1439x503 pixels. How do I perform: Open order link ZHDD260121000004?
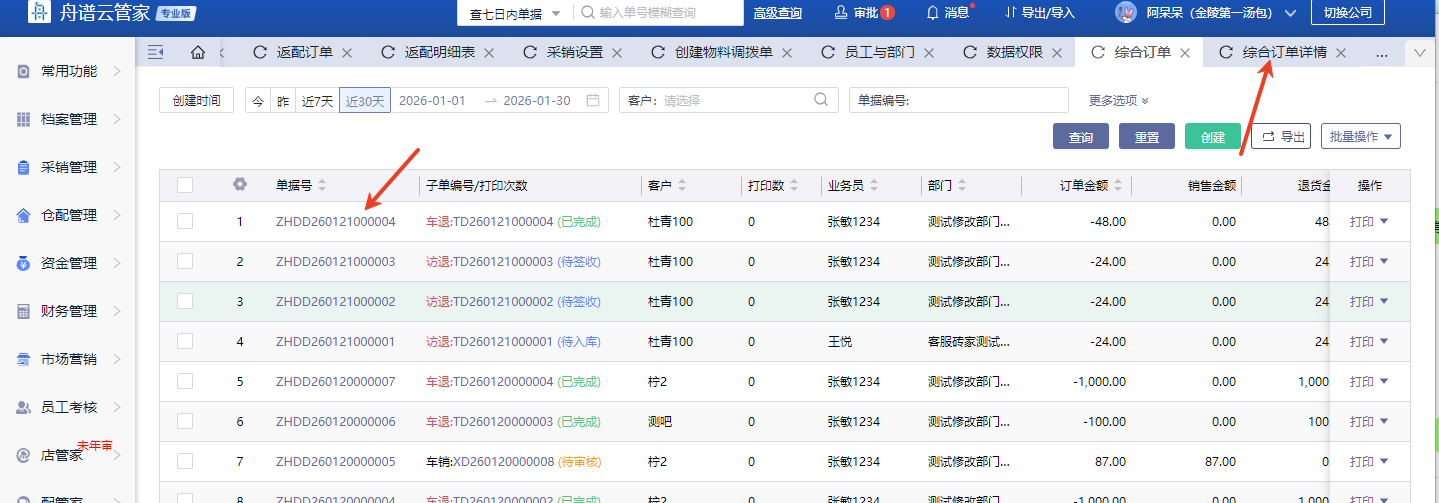point(335,221)
